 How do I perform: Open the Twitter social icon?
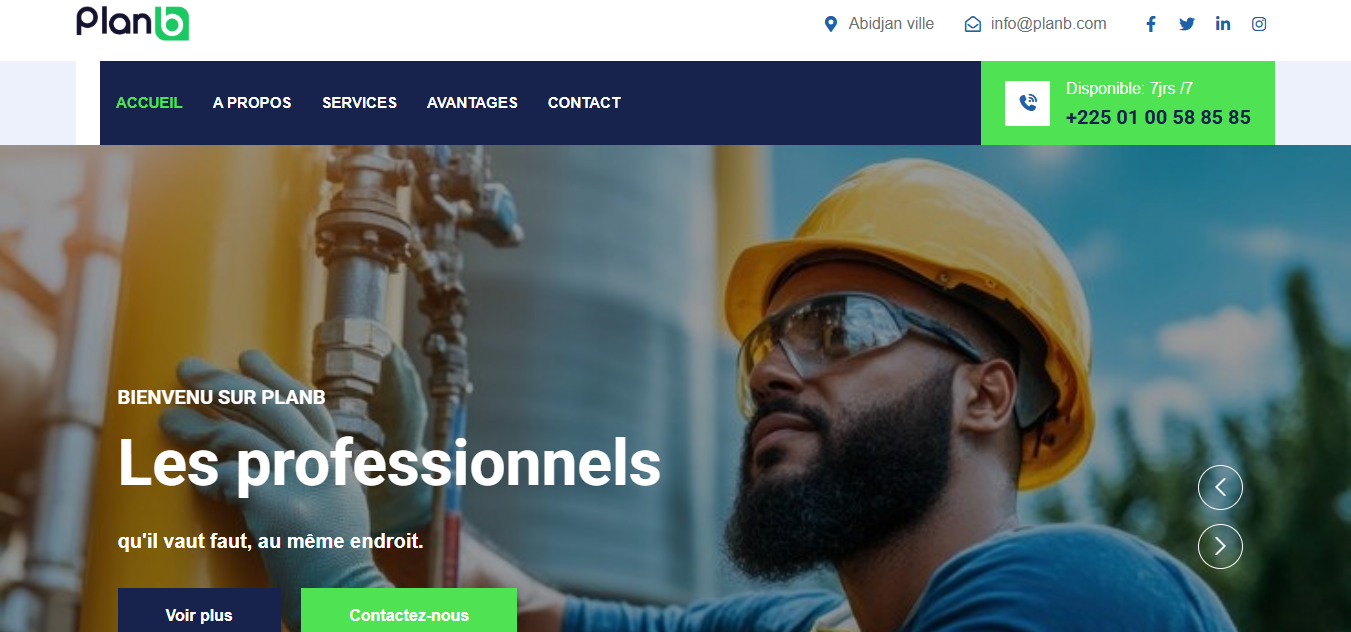pyautogui.click(x=1187, y=24)
